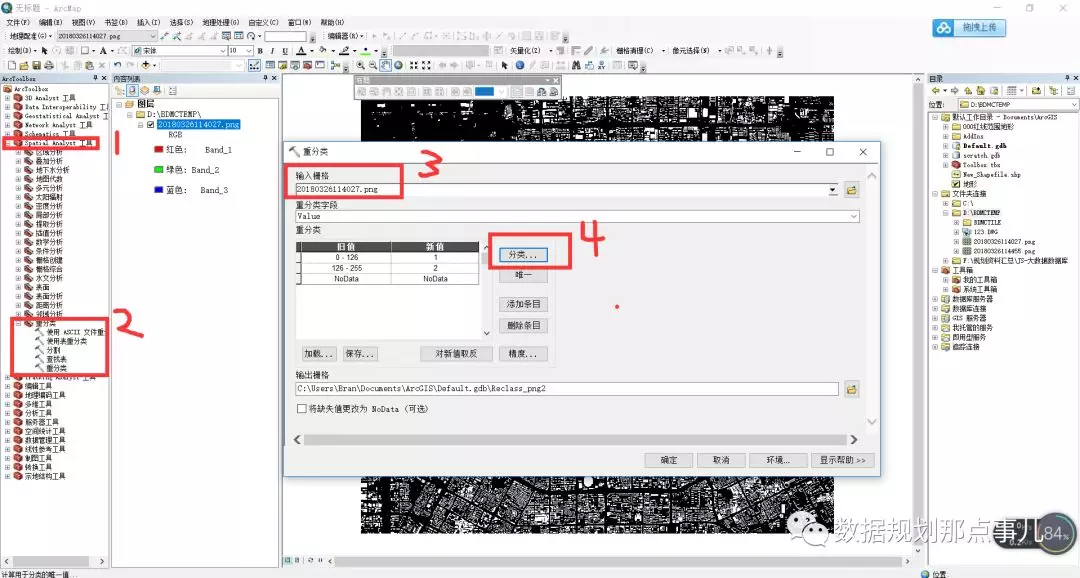Click the New map document icon

(x=12, y=65)
